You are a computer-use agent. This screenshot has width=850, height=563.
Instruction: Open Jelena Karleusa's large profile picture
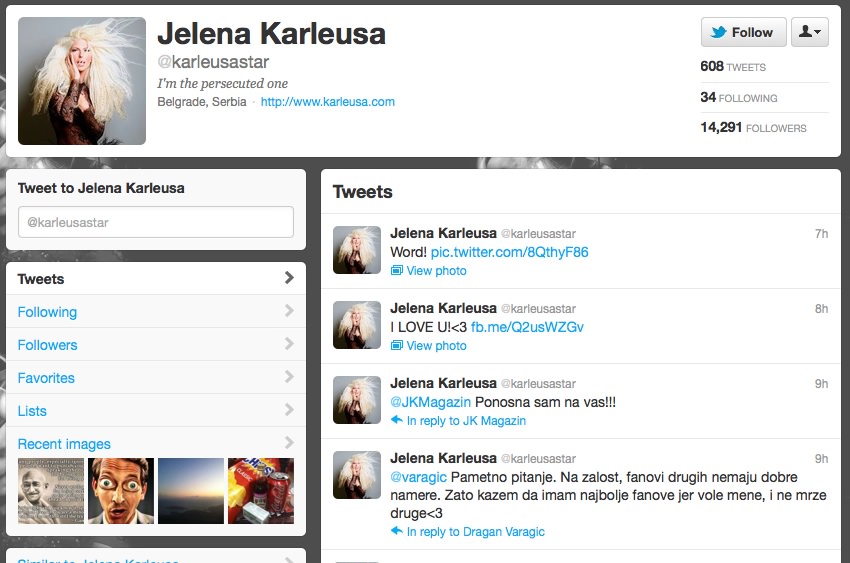[x=82, y=81]
